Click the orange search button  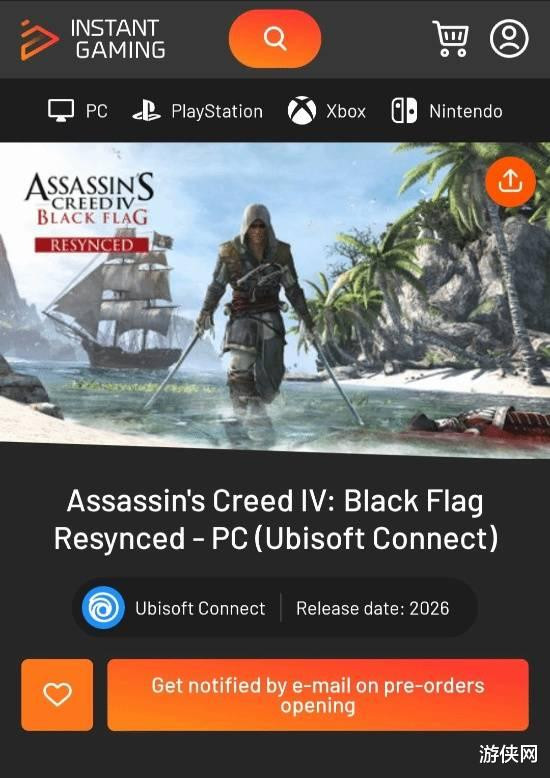(x=275, y=38)
